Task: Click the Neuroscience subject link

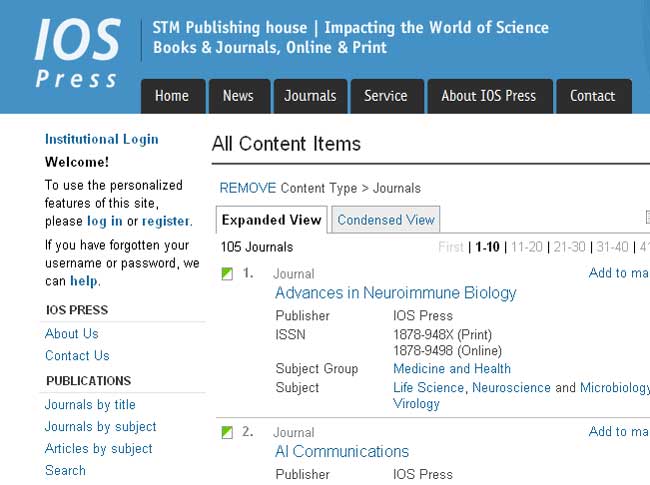Action: click(512, 388)
